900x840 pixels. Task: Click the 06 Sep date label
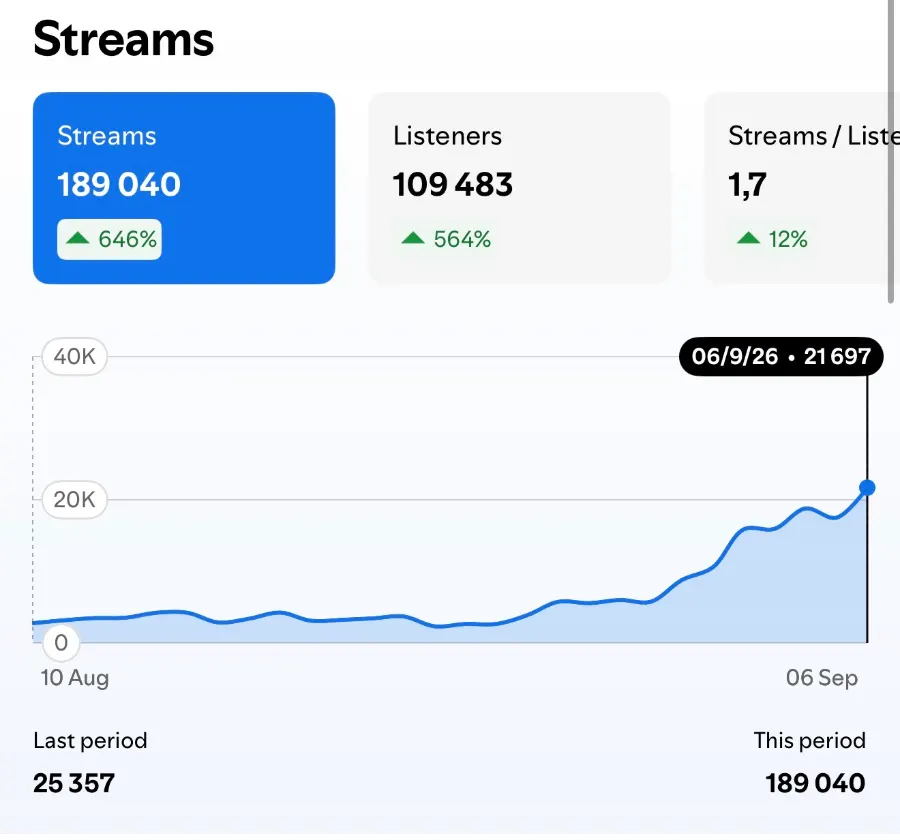pyautogui.click(x=821, y=678)
